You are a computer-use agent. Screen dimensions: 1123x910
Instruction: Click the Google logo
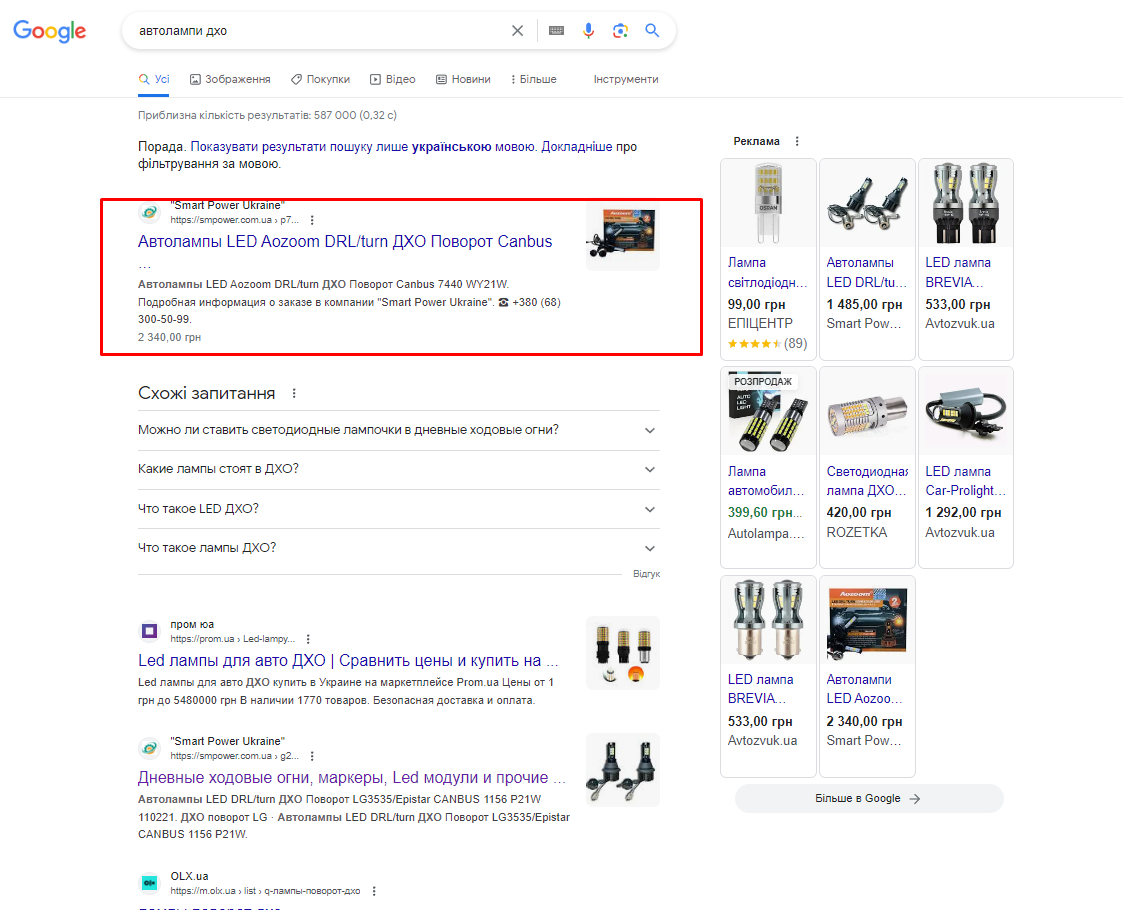click(49, 31)
